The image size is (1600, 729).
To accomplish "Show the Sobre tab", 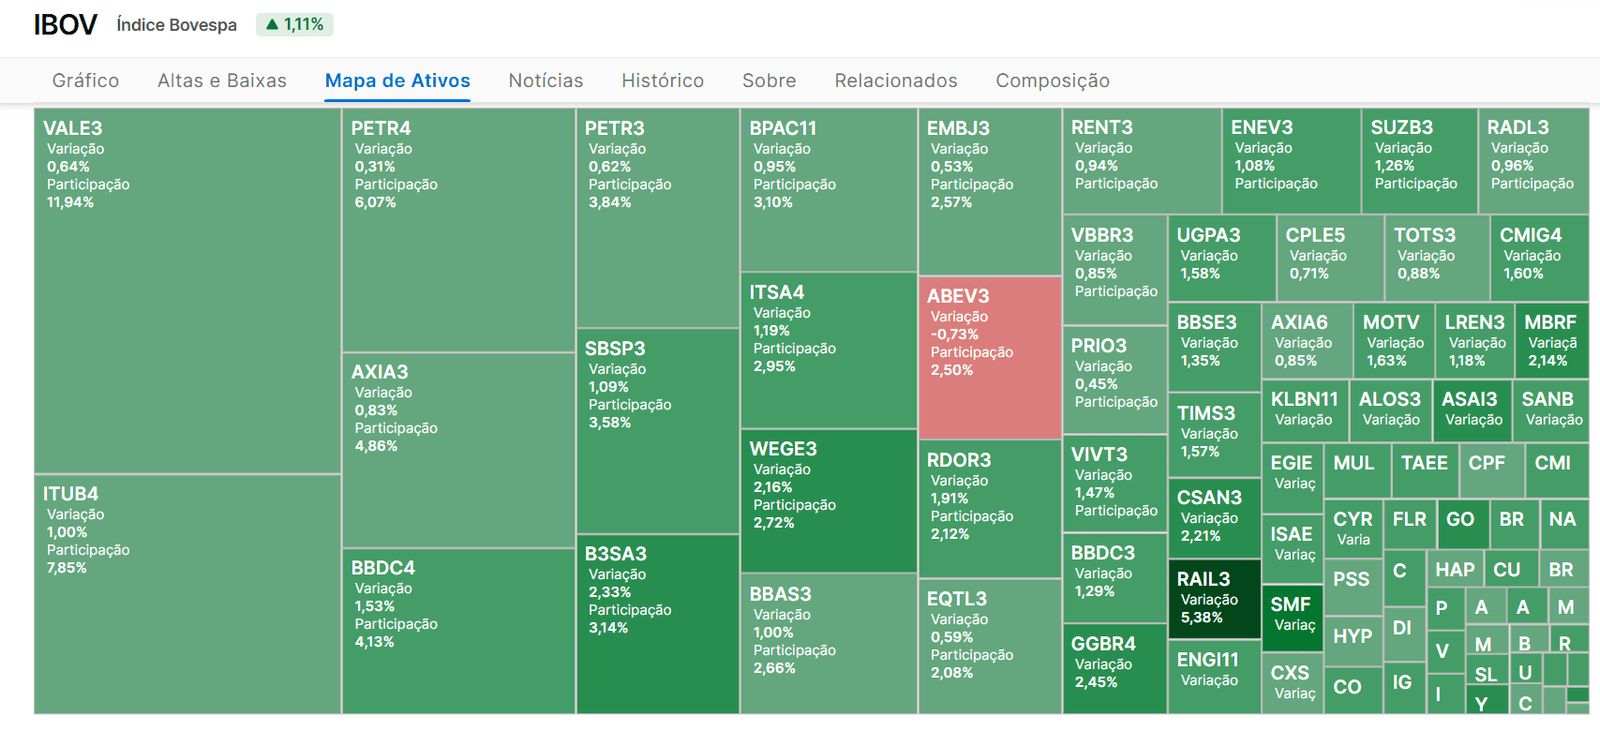I will 769,81.
